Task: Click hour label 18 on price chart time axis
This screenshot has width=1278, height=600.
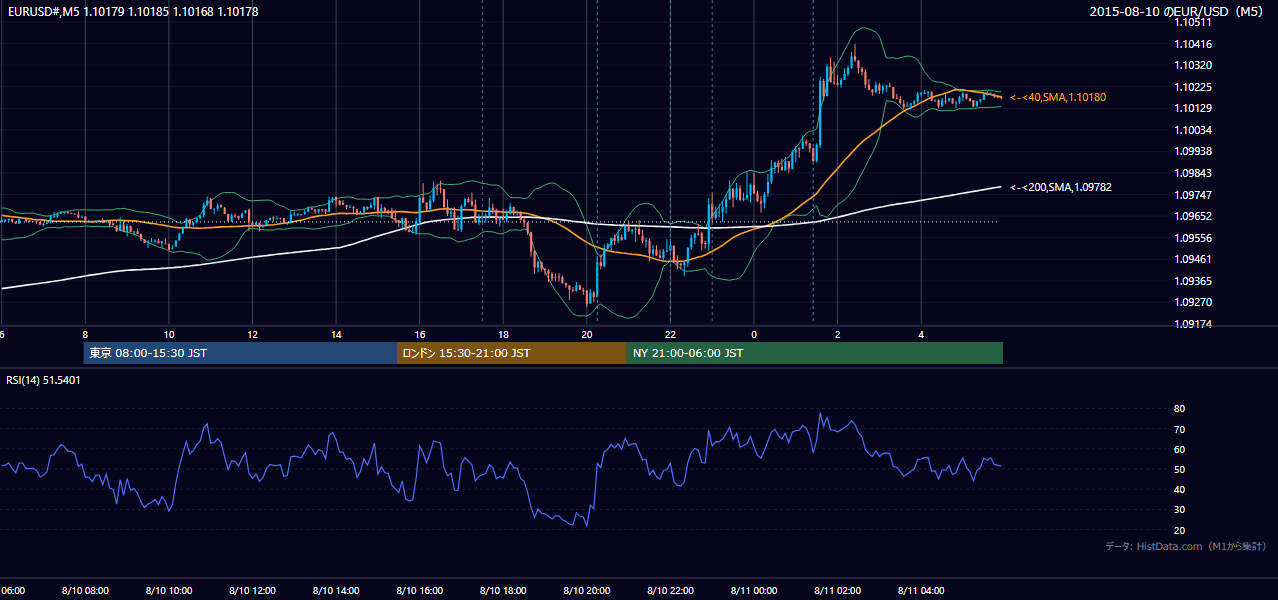Action: pos(503,335)
